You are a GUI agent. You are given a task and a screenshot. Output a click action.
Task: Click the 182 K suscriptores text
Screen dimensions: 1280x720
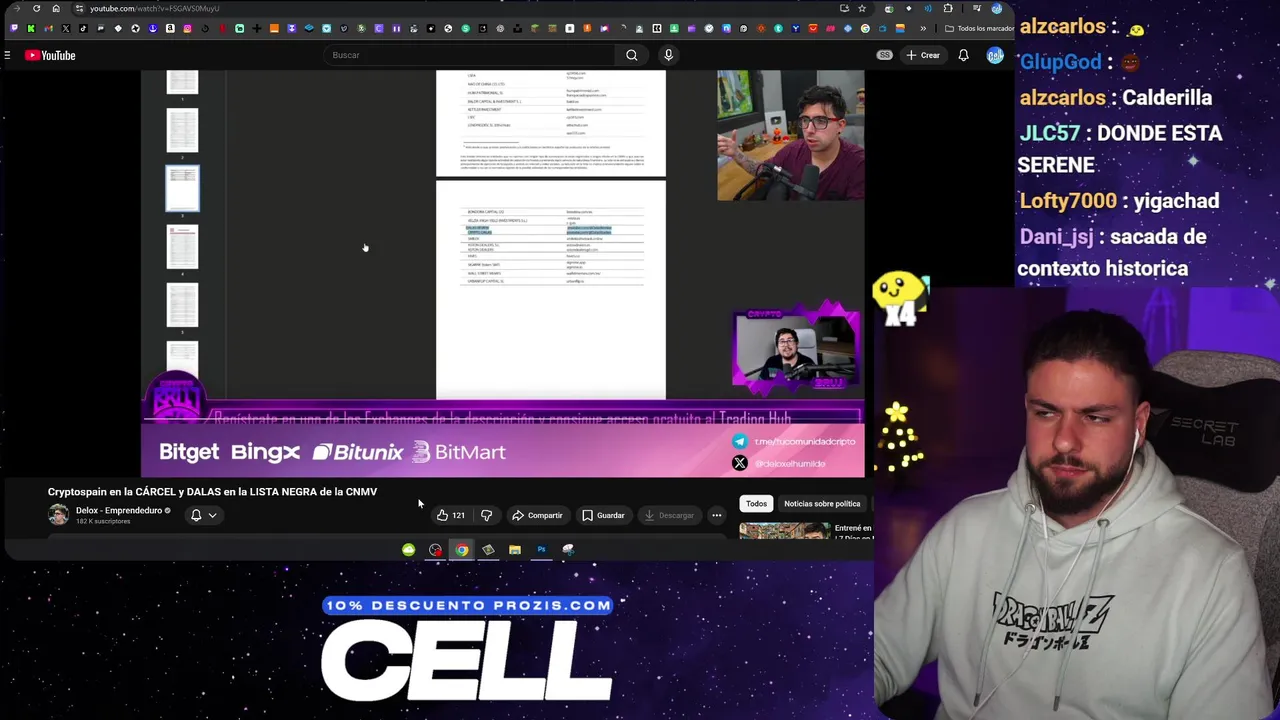(x=103, y=522)
